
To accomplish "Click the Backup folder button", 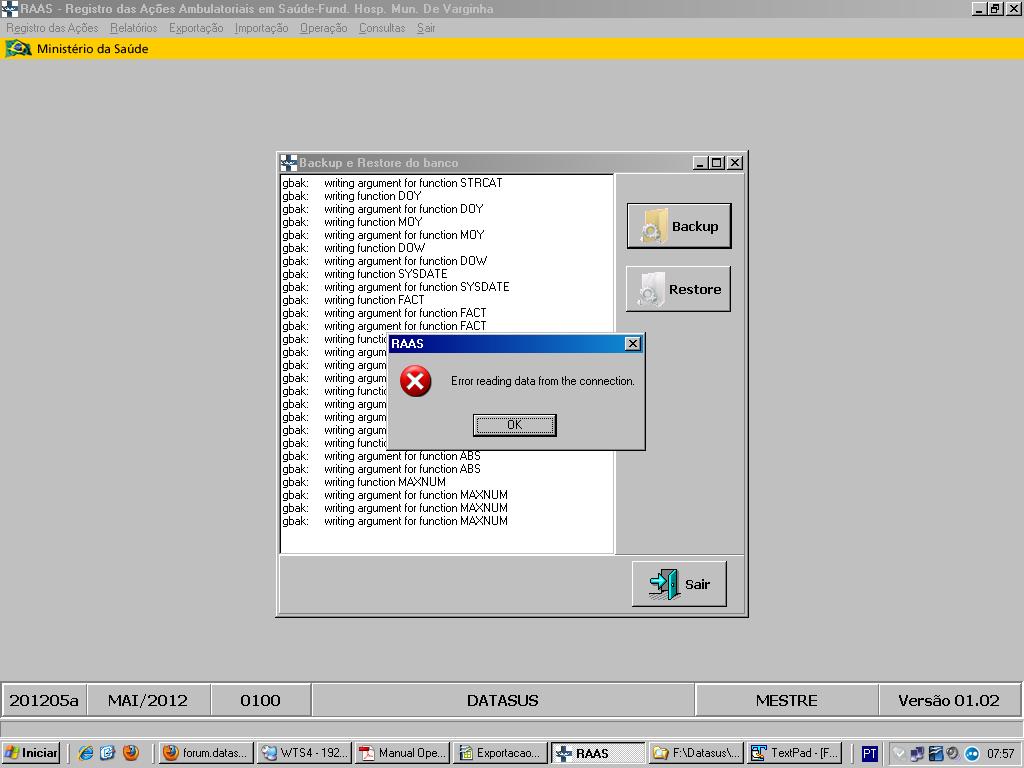I will click(x=678, y=226).
